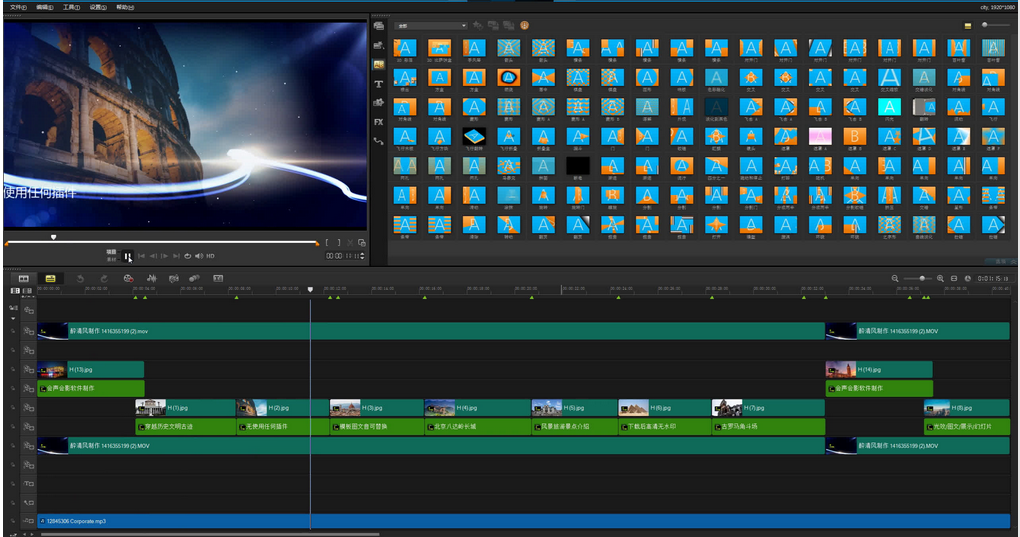Open the Title (T) library icon
This screenshot has width=1020, height=537.
tap(379, 84)
